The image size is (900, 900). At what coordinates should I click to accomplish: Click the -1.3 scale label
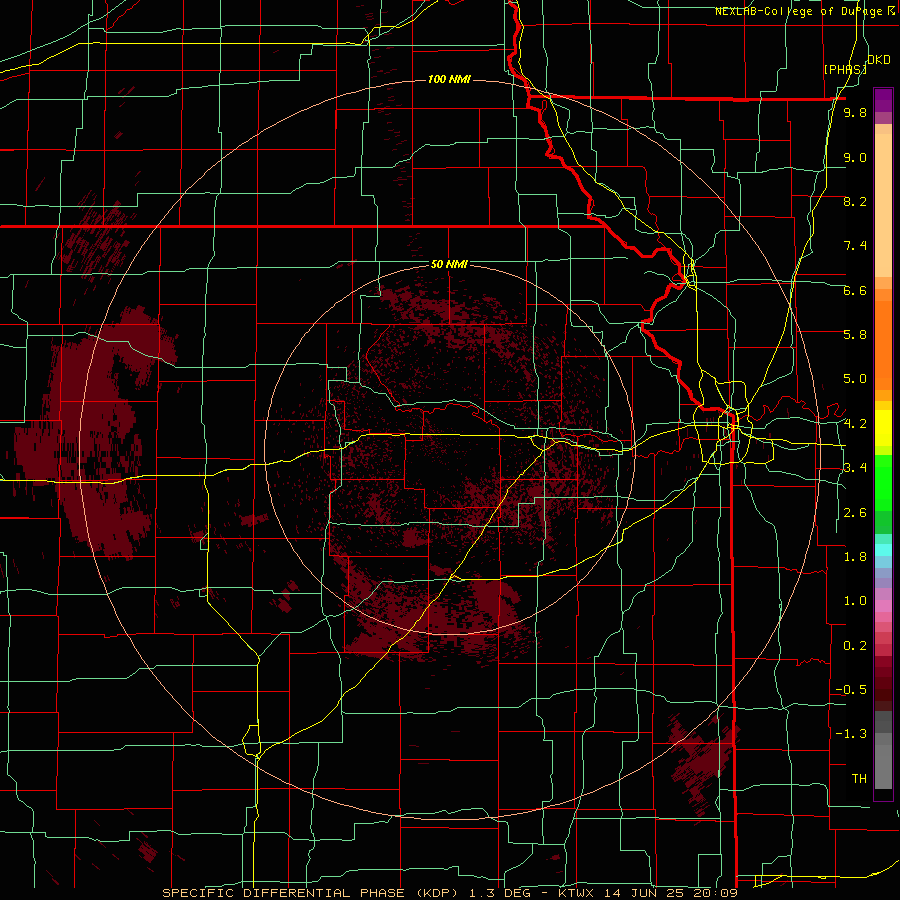tap(851, 734)
